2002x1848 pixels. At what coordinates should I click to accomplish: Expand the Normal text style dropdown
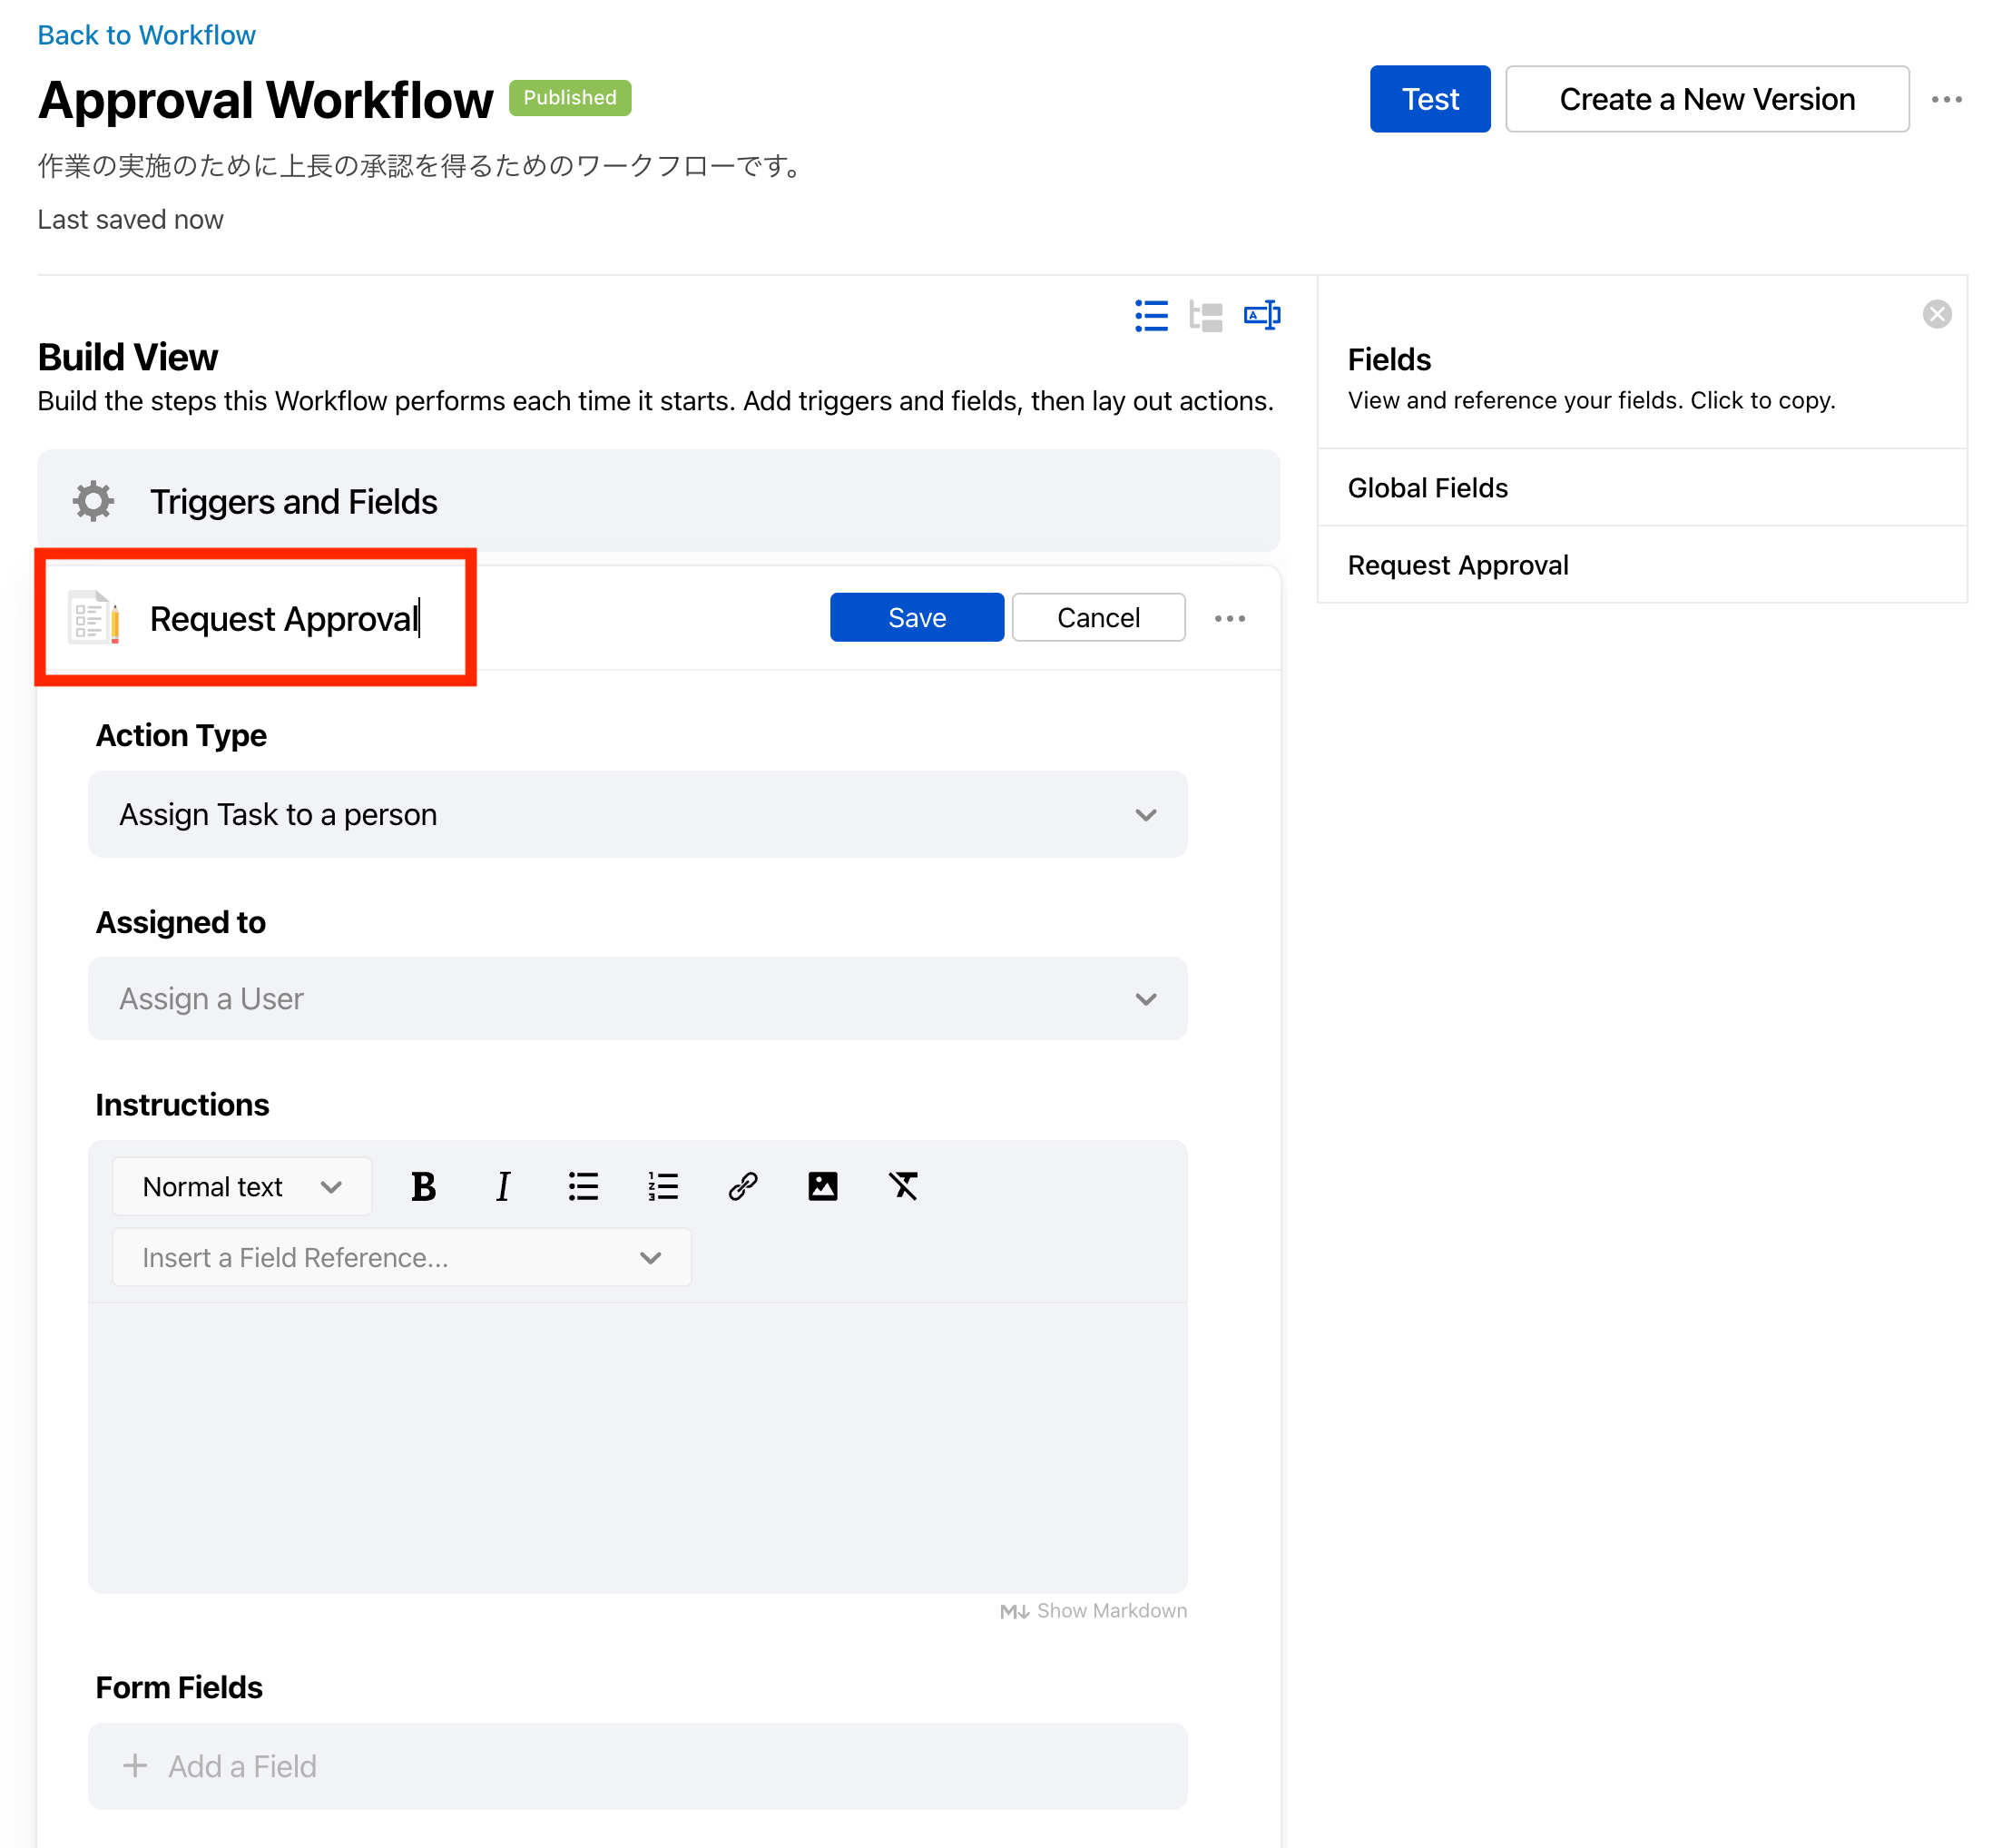242,1187
